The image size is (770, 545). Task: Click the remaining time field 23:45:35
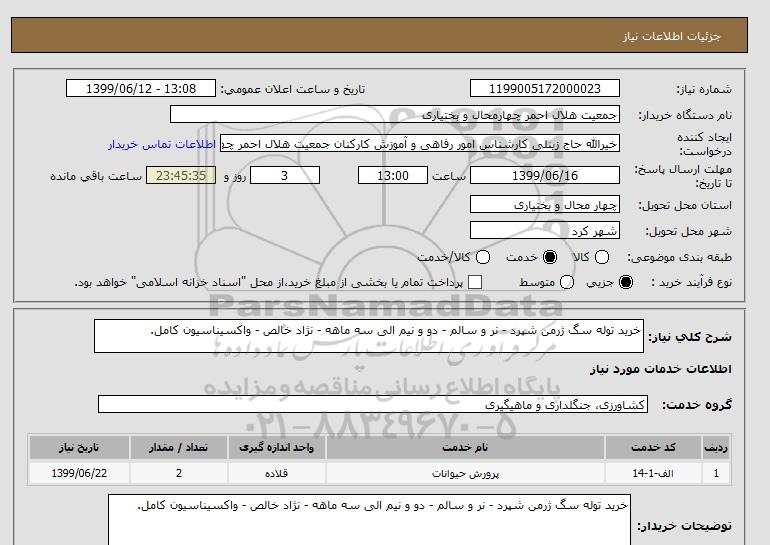[181, 175]
